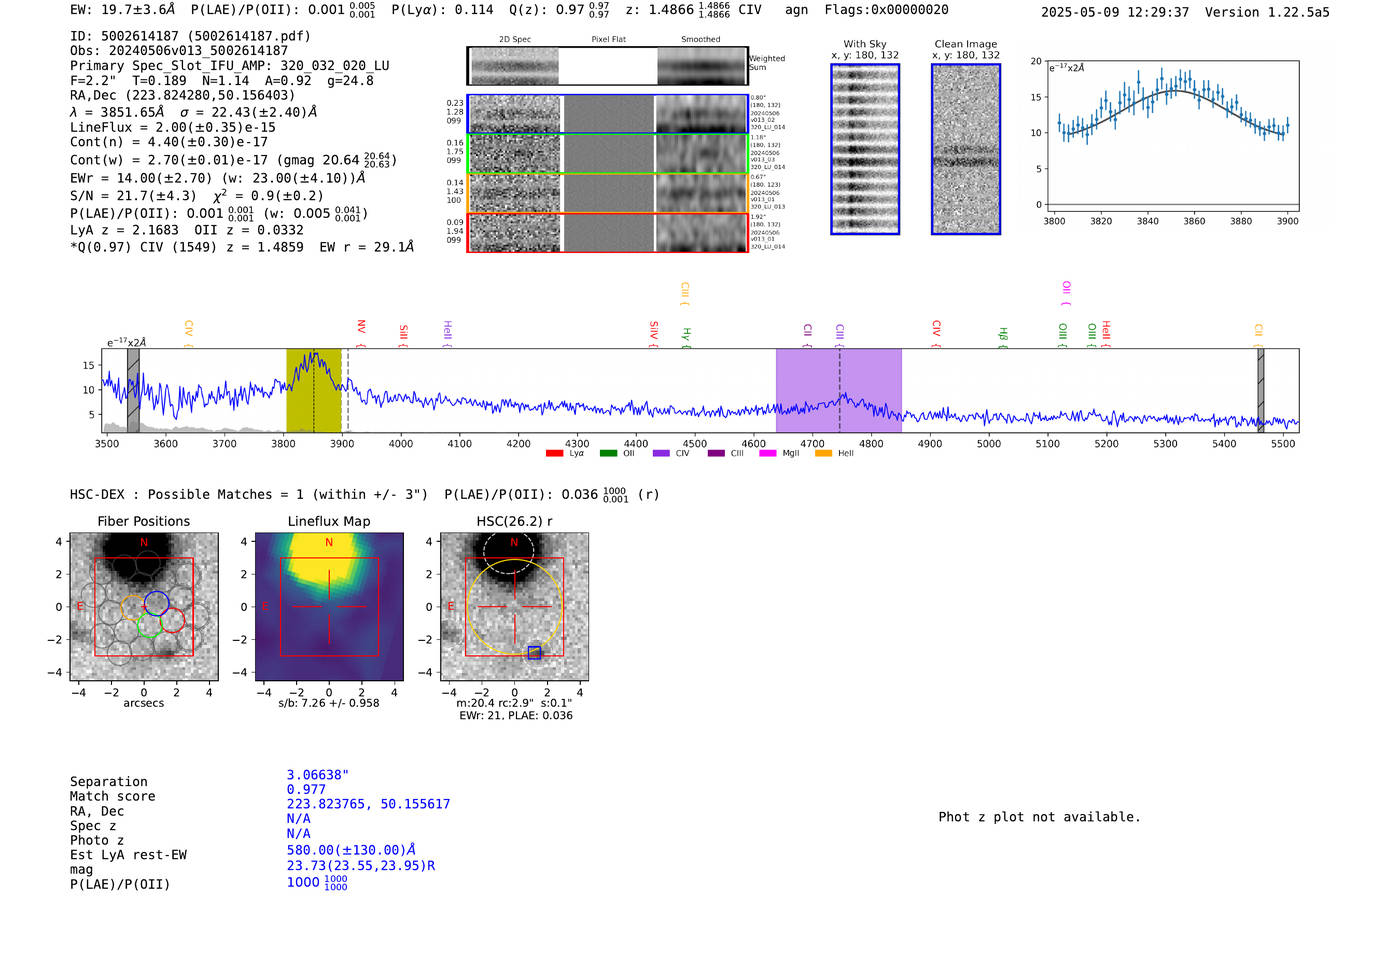The image size is (1400, 953).
Task: Click the LyA z = 2.1683 text
Action: [125, 230]
